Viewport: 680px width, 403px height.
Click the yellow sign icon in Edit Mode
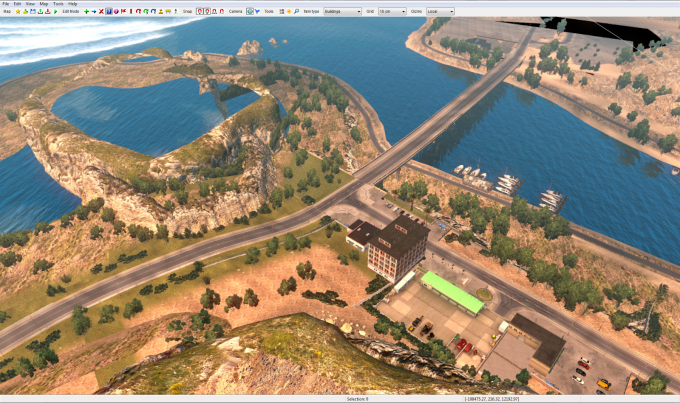168,11
